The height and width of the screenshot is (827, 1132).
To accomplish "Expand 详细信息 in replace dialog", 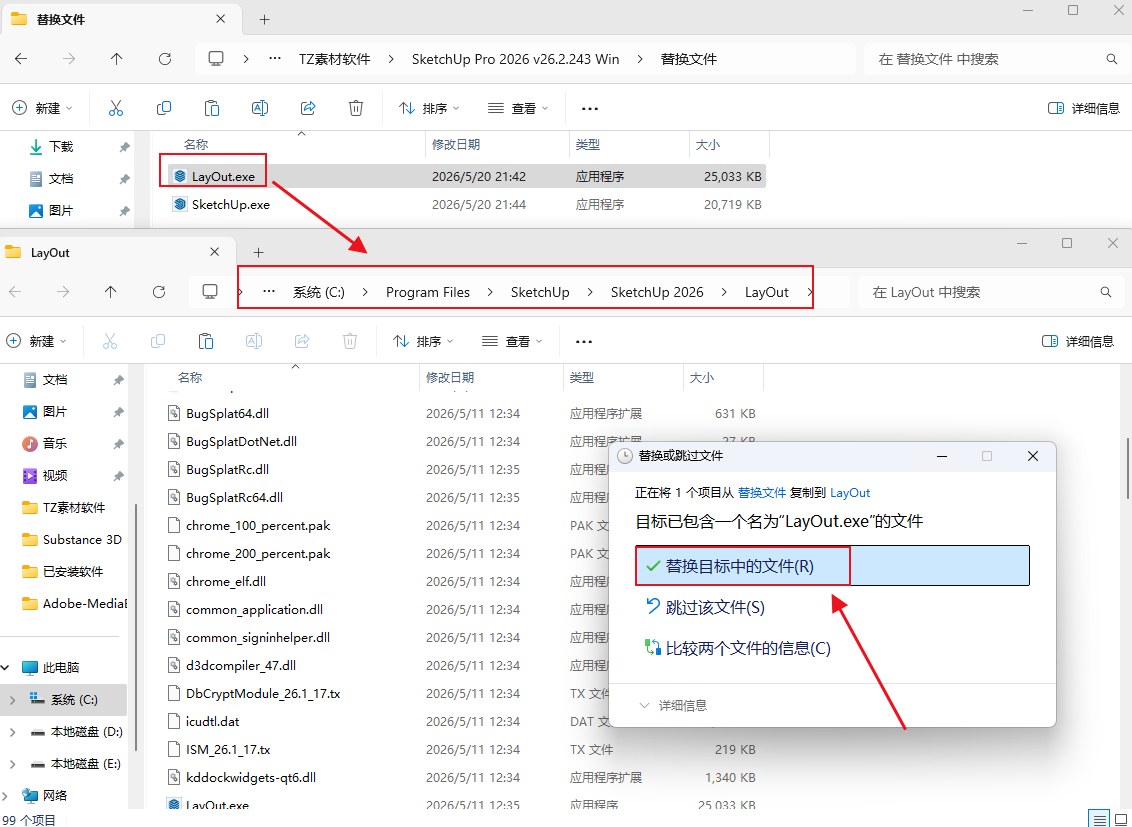I will pyautogui.click(x=674, y=705).
